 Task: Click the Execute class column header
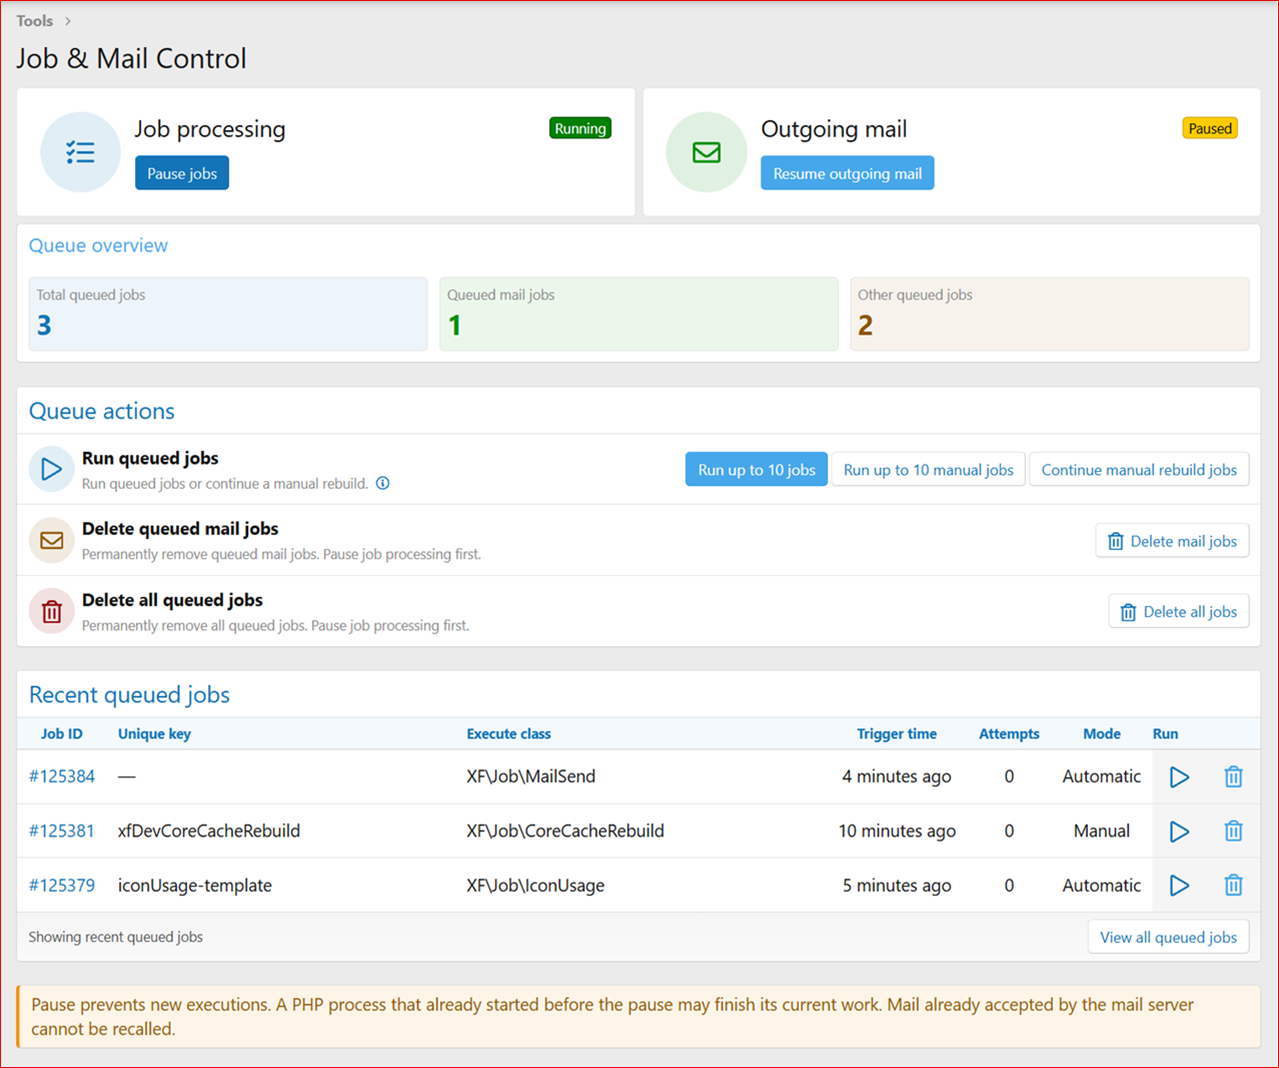[x=508, y=733]
